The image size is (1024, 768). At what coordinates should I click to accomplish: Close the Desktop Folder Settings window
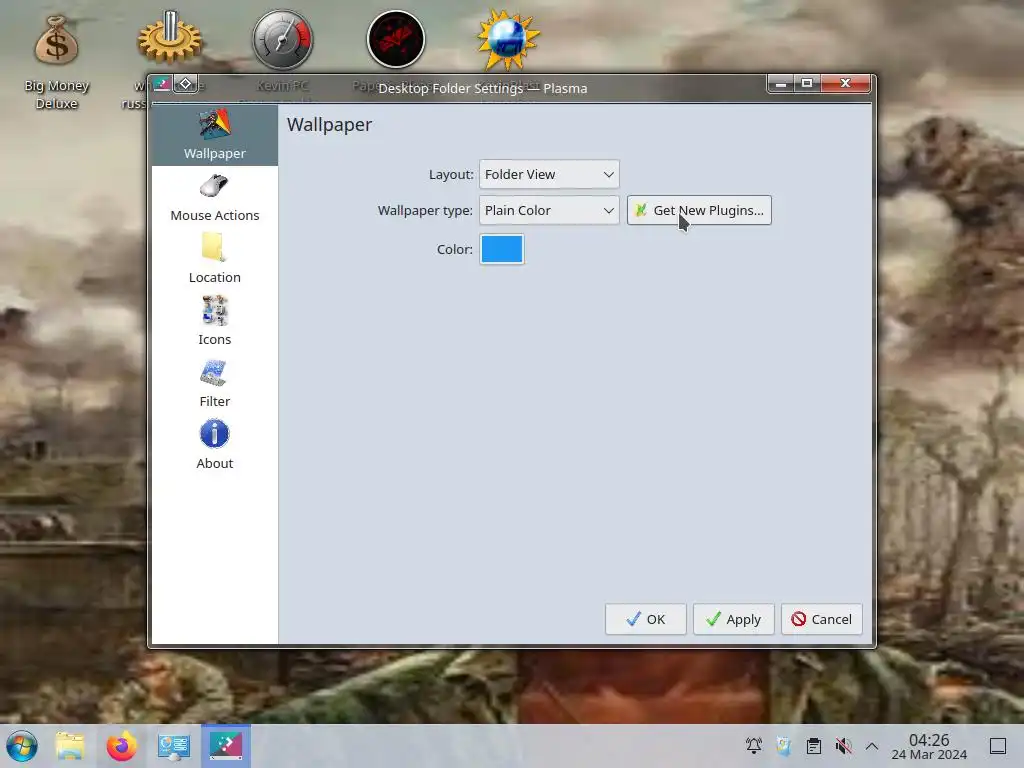[846, 84]
